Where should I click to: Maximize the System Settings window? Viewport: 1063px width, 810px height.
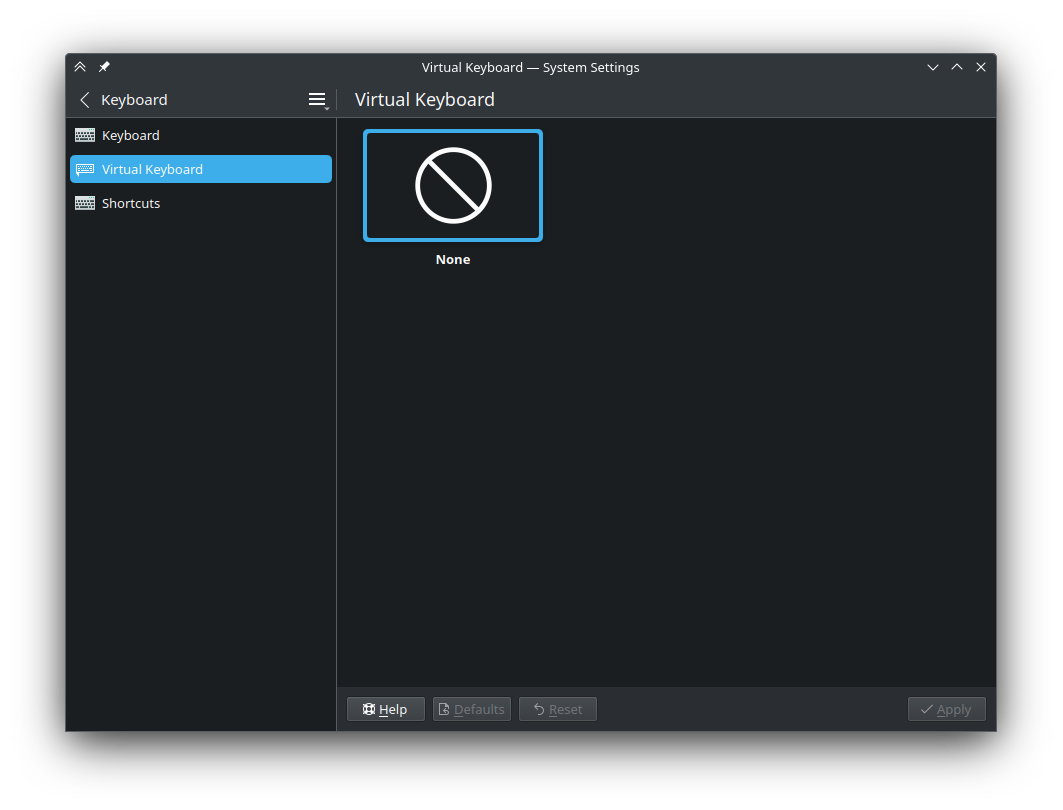(957, 67)
